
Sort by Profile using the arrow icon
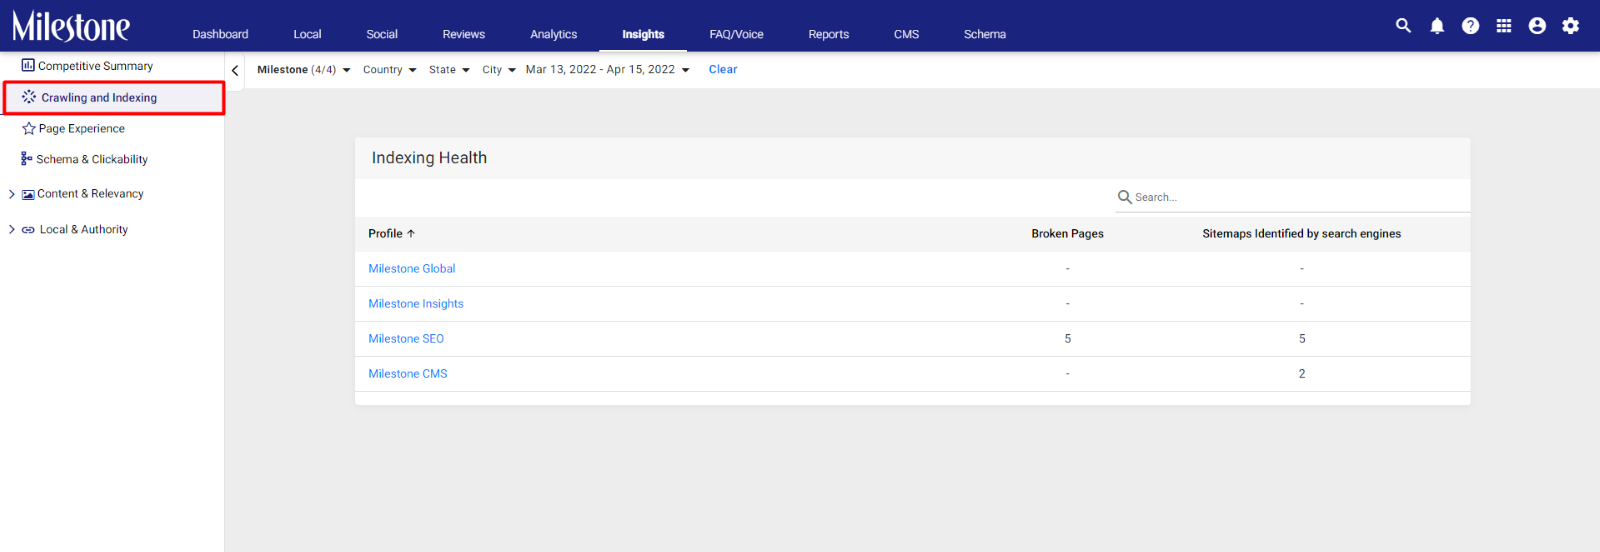(x=410, y=233)
